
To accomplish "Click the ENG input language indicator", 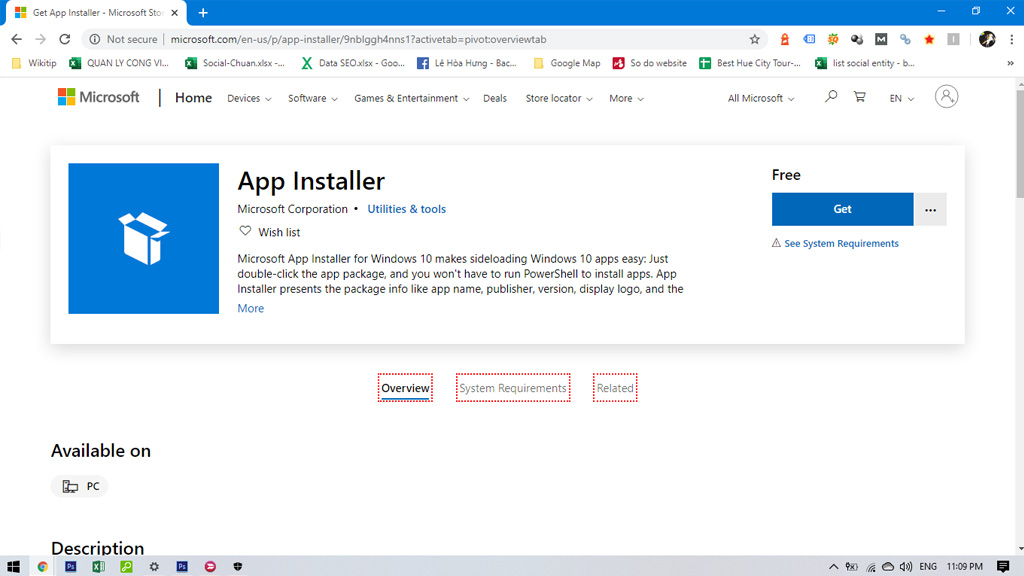I will coord(927,566).
